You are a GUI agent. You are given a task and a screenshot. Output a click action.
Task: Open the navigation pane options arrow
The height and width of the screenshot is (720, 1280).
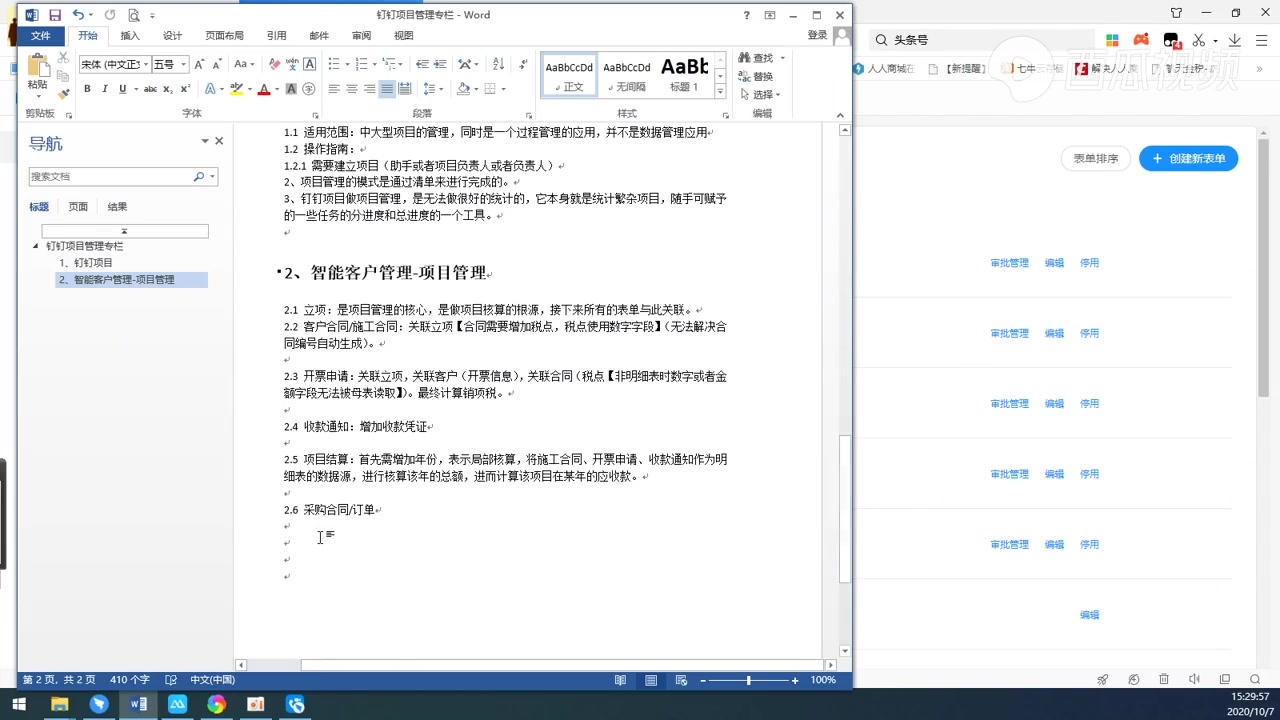tap(205, 141)
